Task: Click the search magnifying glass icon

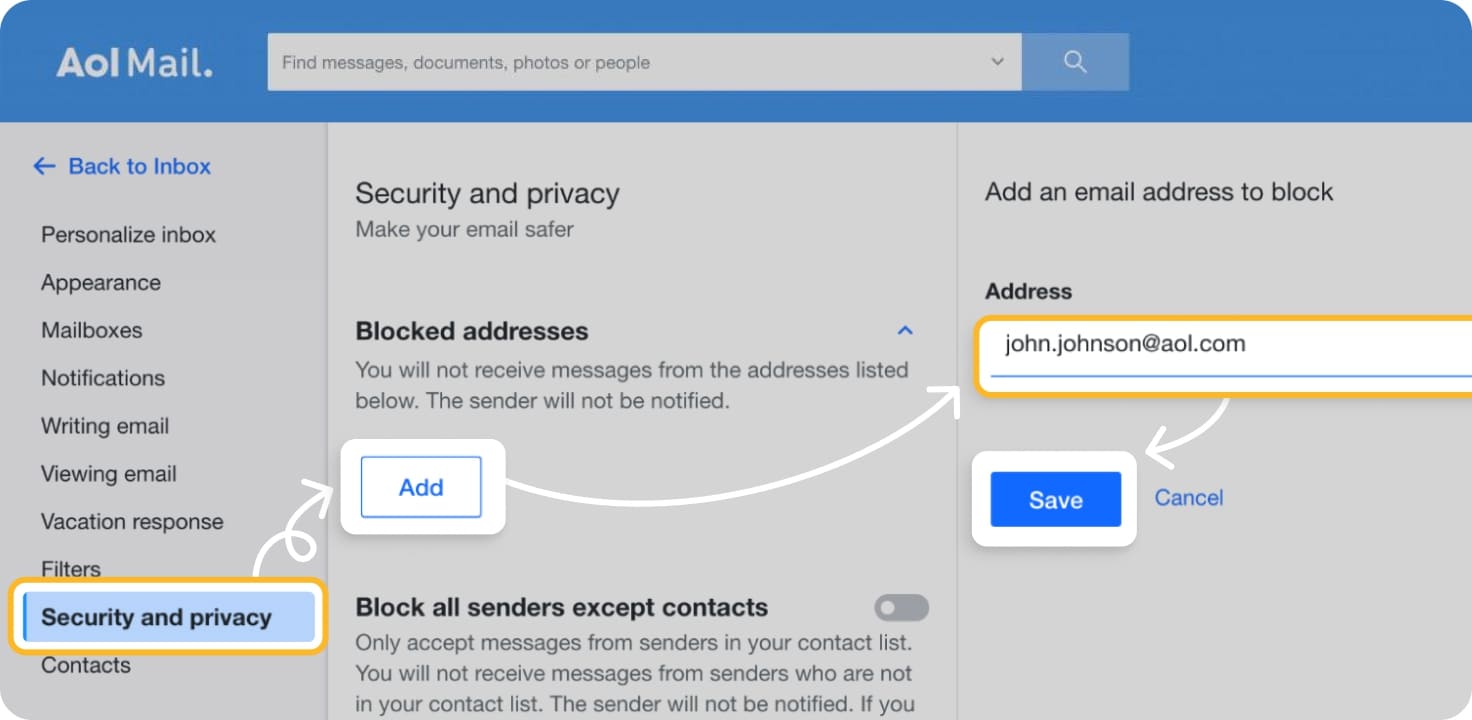Action: tap(1074, 61)
